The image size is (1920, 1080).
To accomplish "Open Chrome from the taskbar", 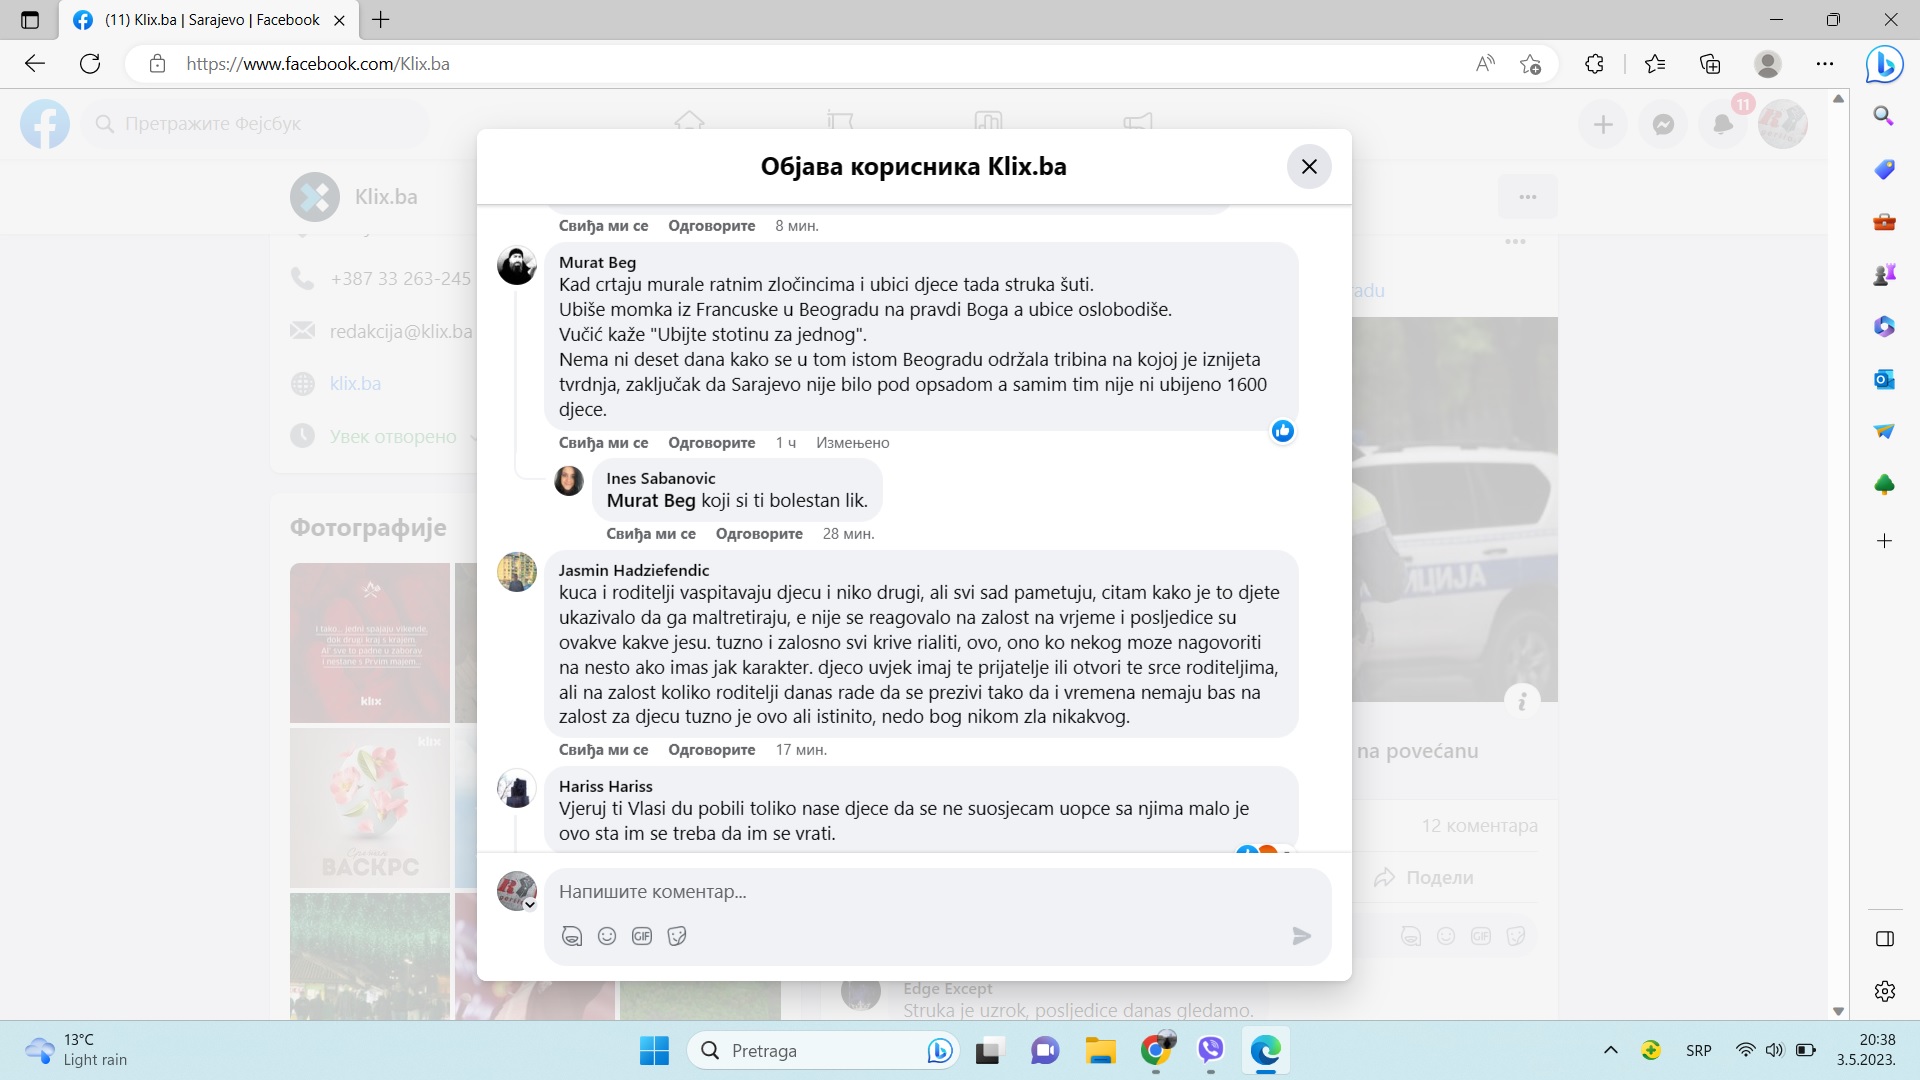I will pos(1156,1051).
